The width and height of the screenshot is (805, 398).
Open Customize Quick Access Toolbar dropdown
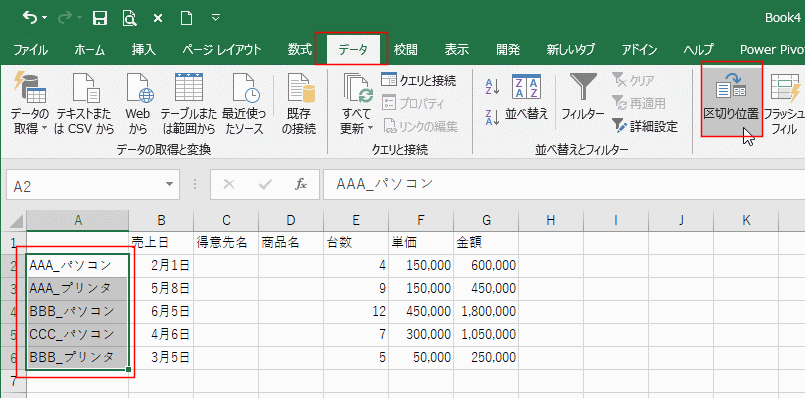click(216, 18)
